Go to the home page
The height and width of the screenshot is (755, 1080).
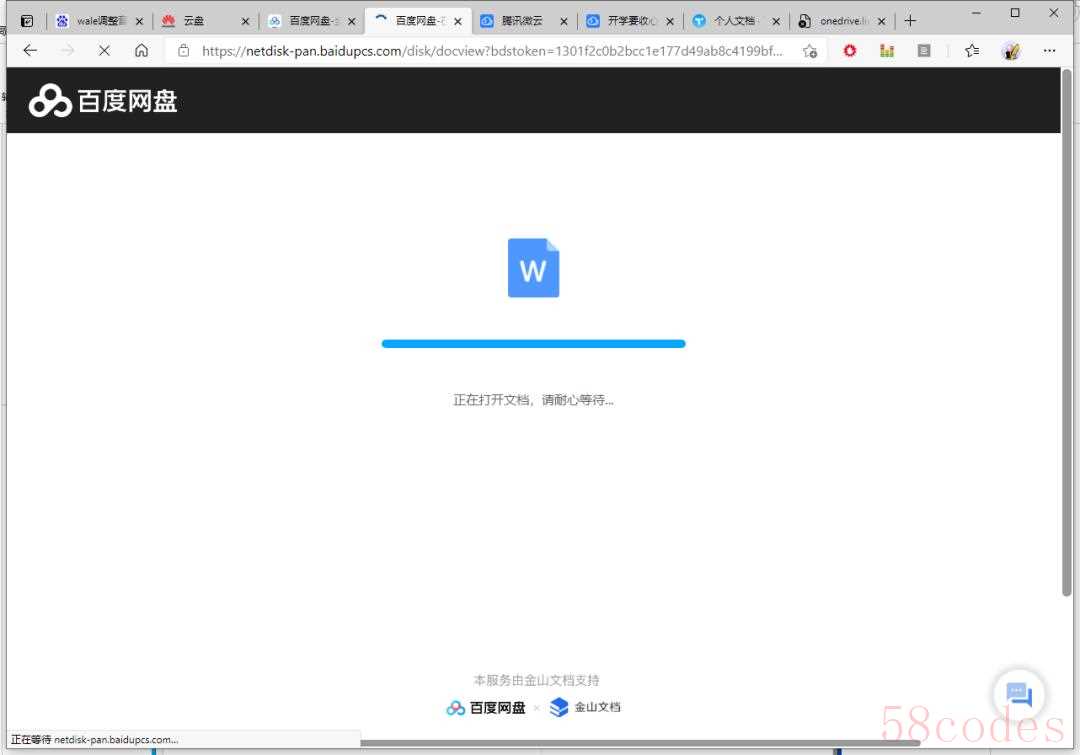(141, 50)
